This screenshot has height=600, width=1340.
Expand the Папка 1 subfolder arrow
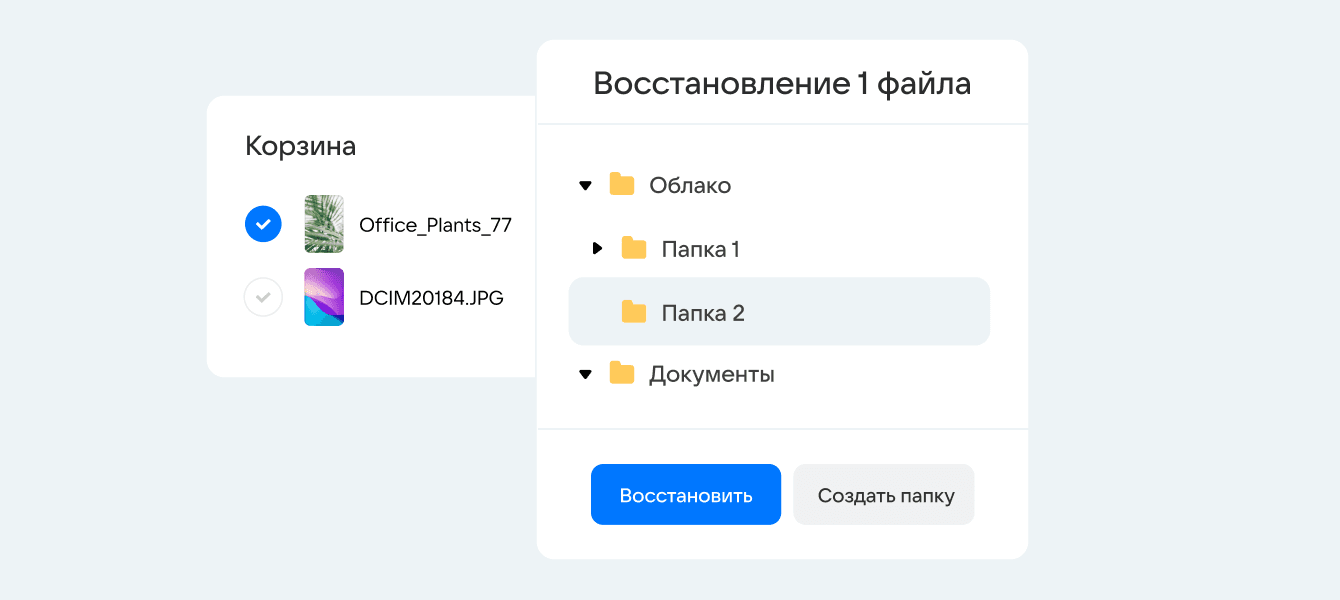(x=597, y=248)
